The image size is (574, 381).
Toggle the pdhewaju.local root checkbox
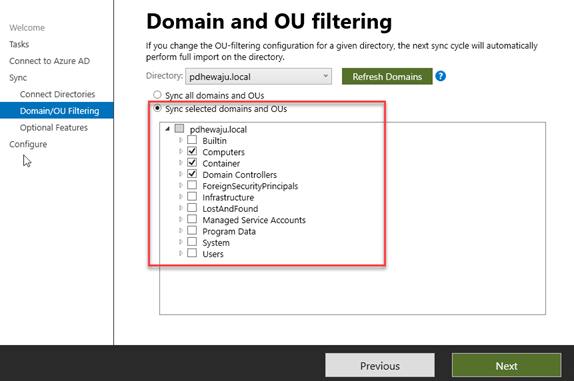179,128
